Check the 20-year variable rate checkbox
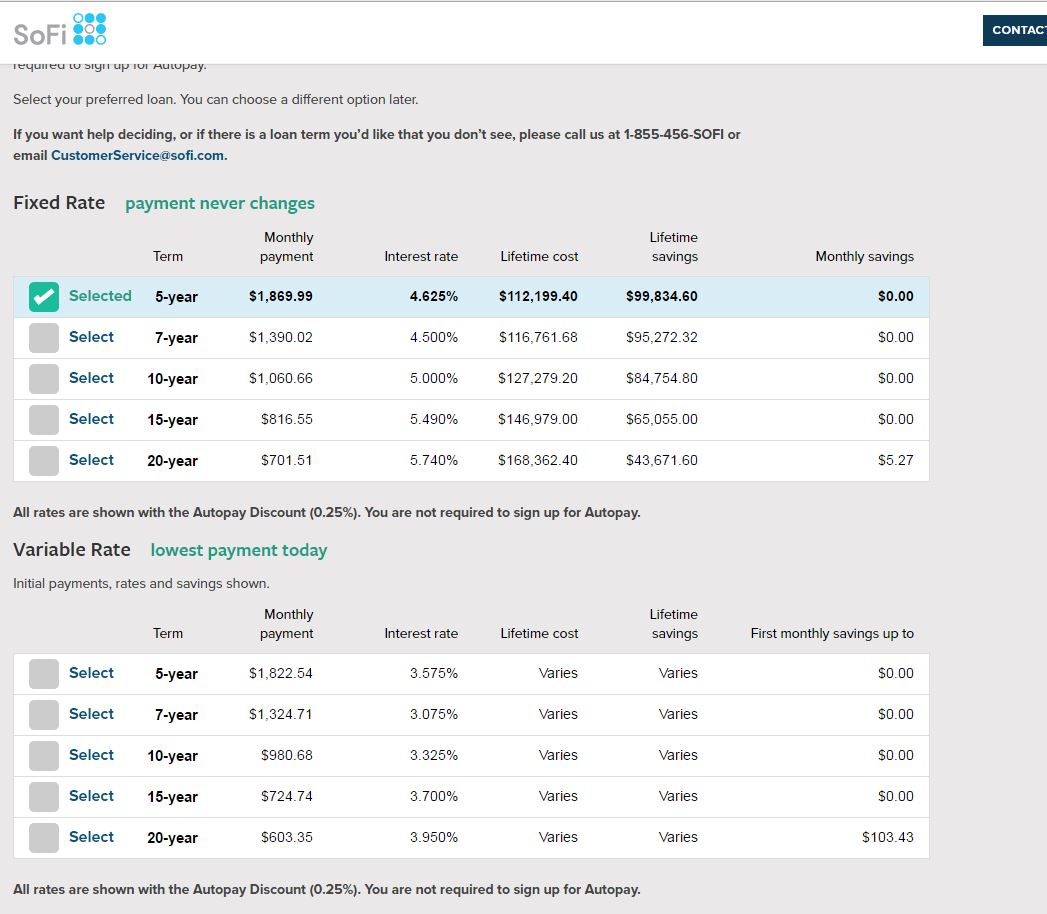Screen dimensions: 1047x914 [44, 838]
